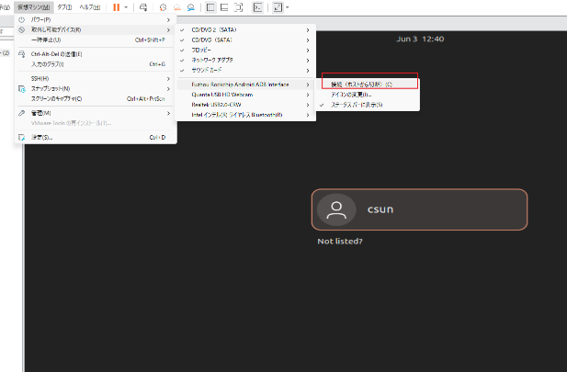Toggle CD/DVD 2 (SATA) device checkmark

182,30
